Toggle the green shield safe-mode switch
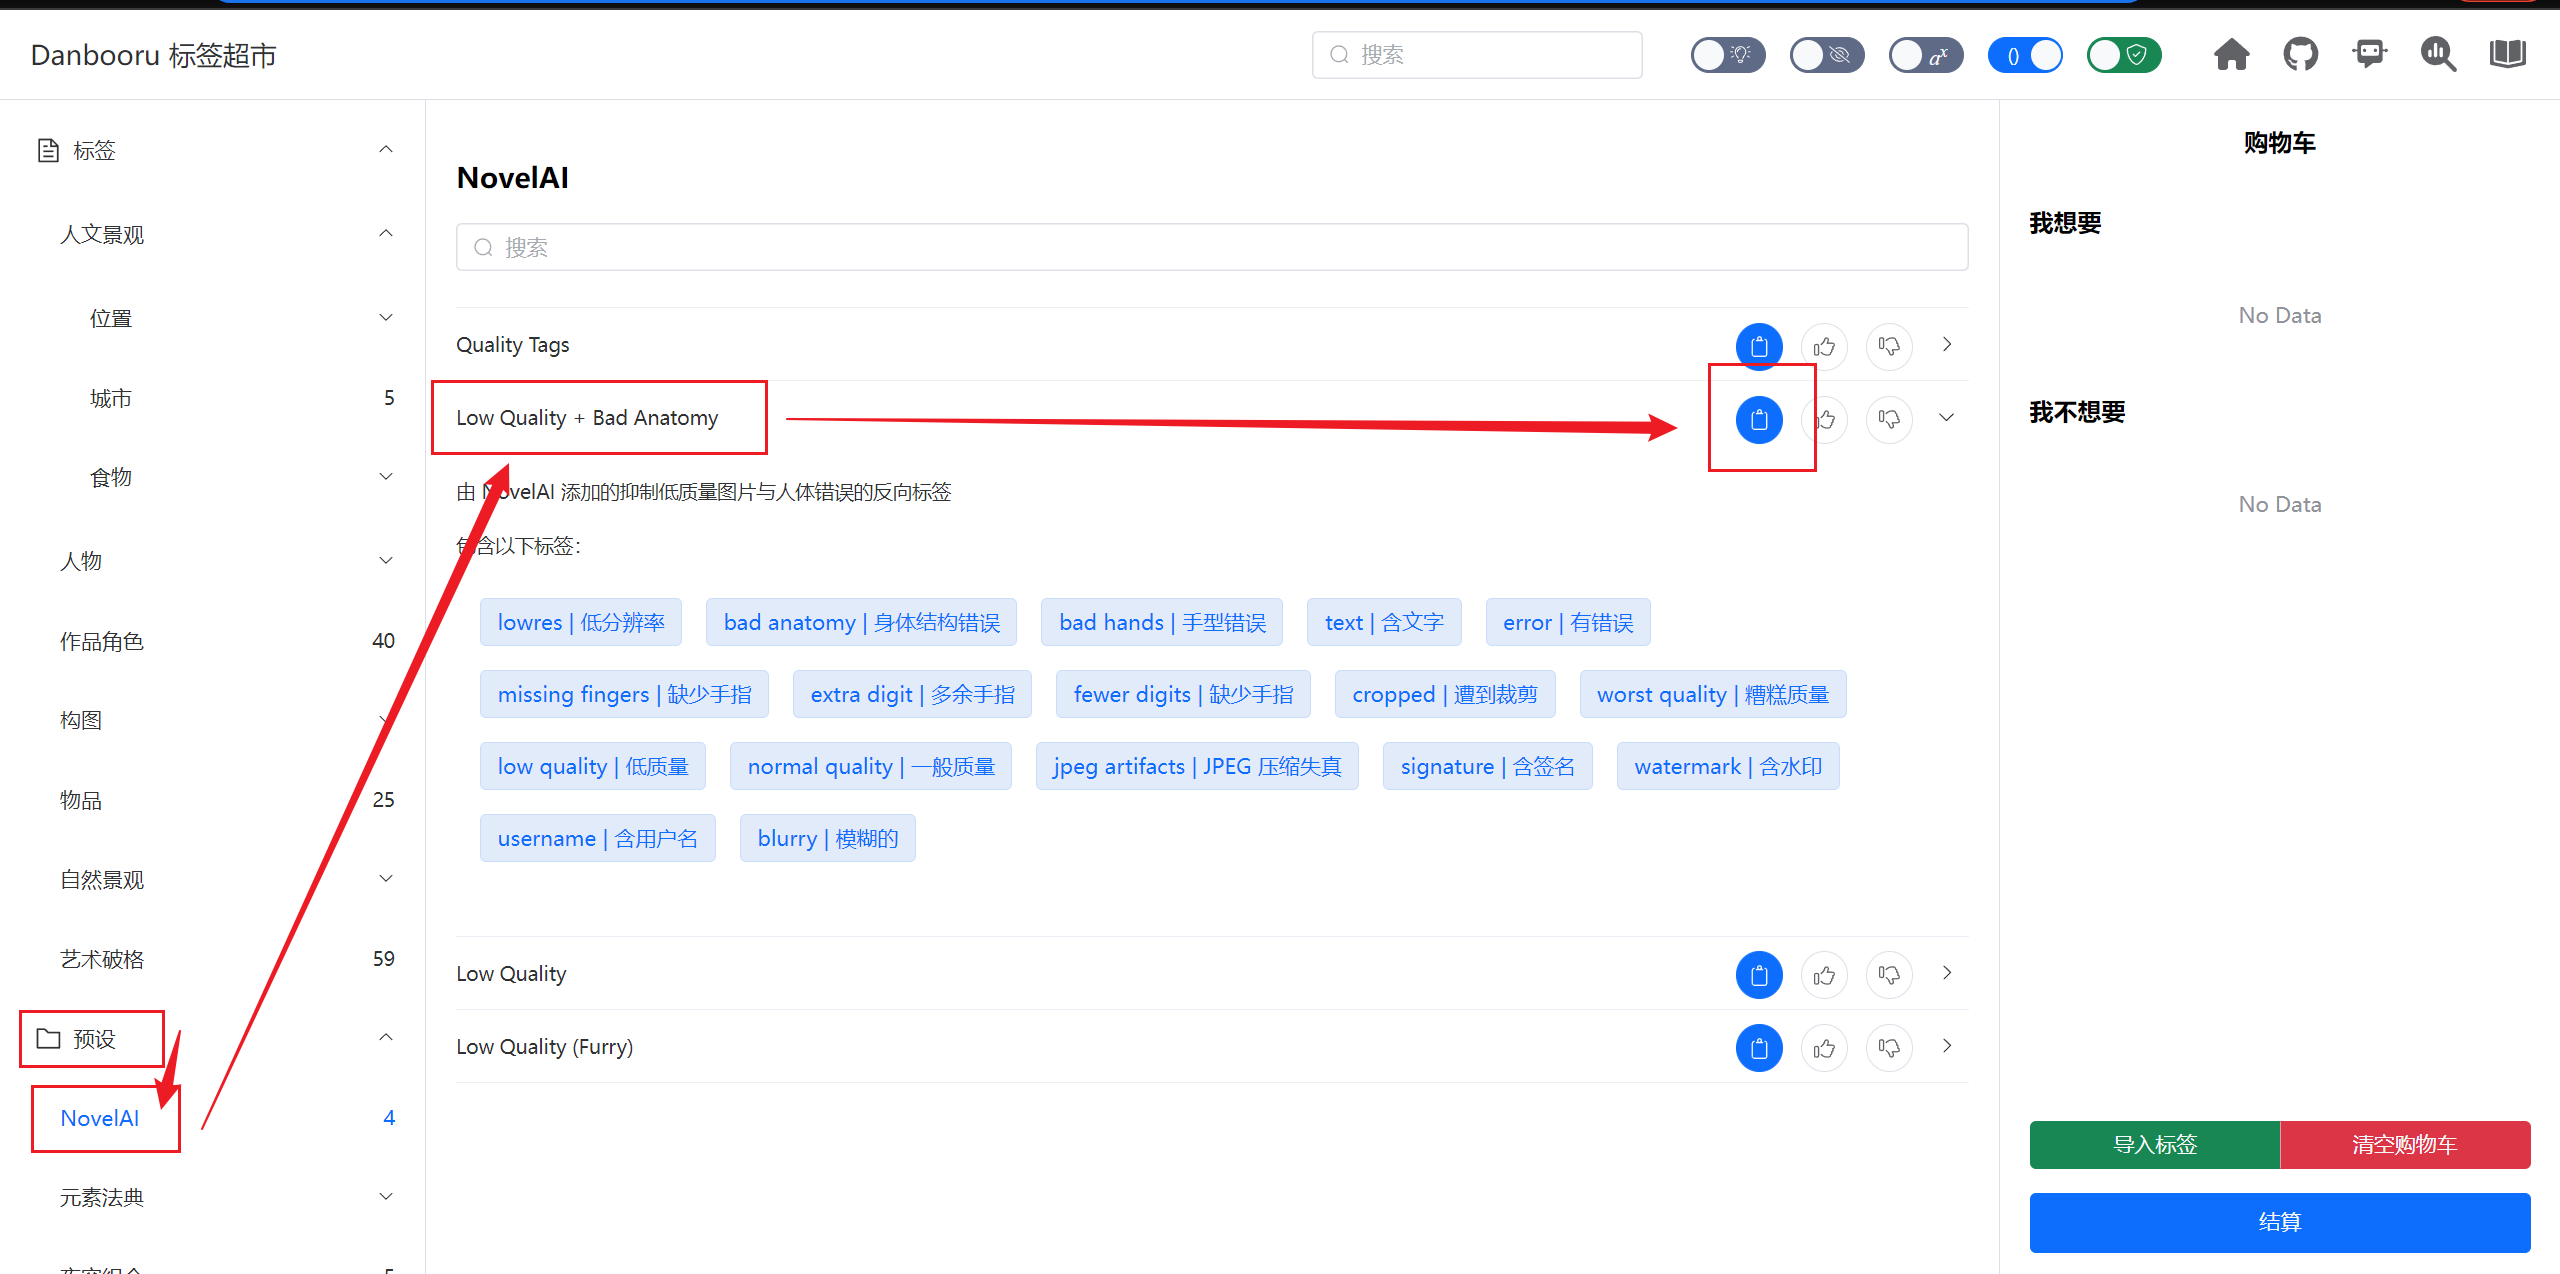Screen dimensions: 2560x1274 pyautogui.click(x=2124, y=55)
